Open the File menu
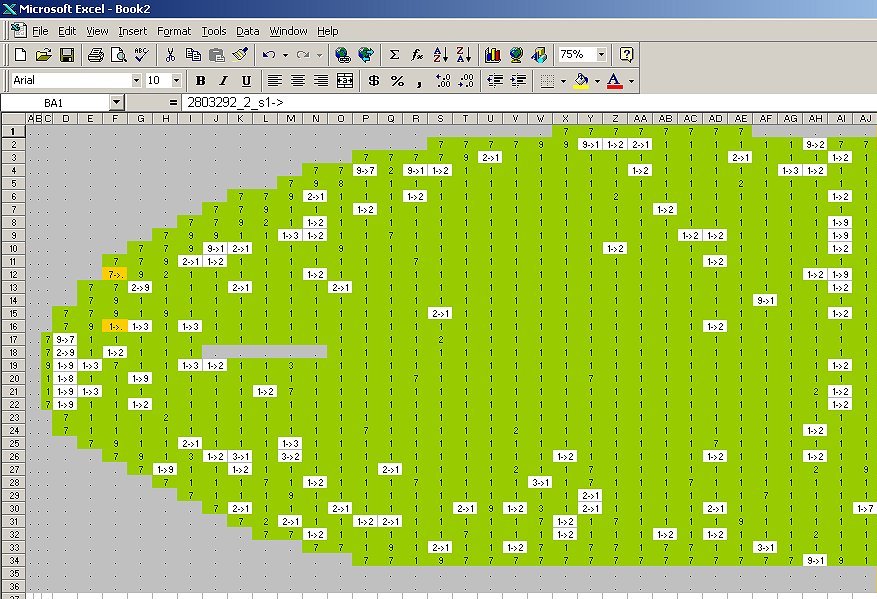Viewport: 877px width, 599px height. click(40, 31)
